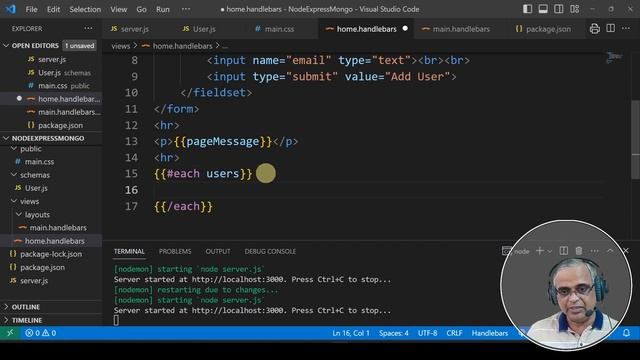
Task: Click the unsaved dot on home.handlebars tab
Action: coord(405,29)
